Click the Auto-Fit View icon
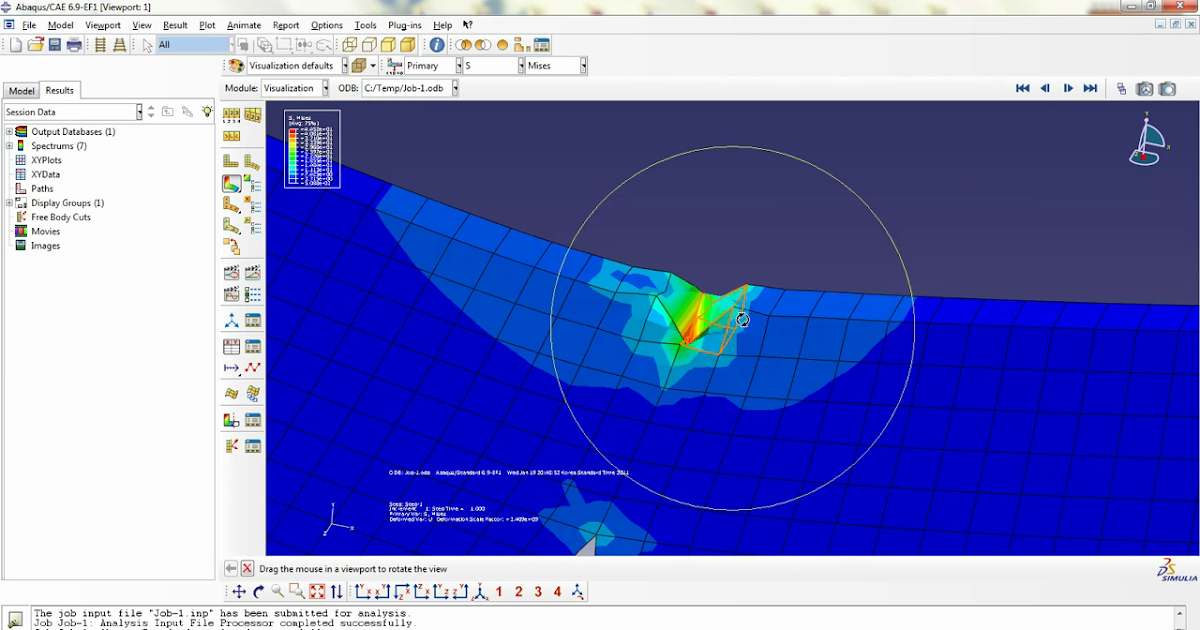Screen dimensions: 1200x630 [317, 592]
